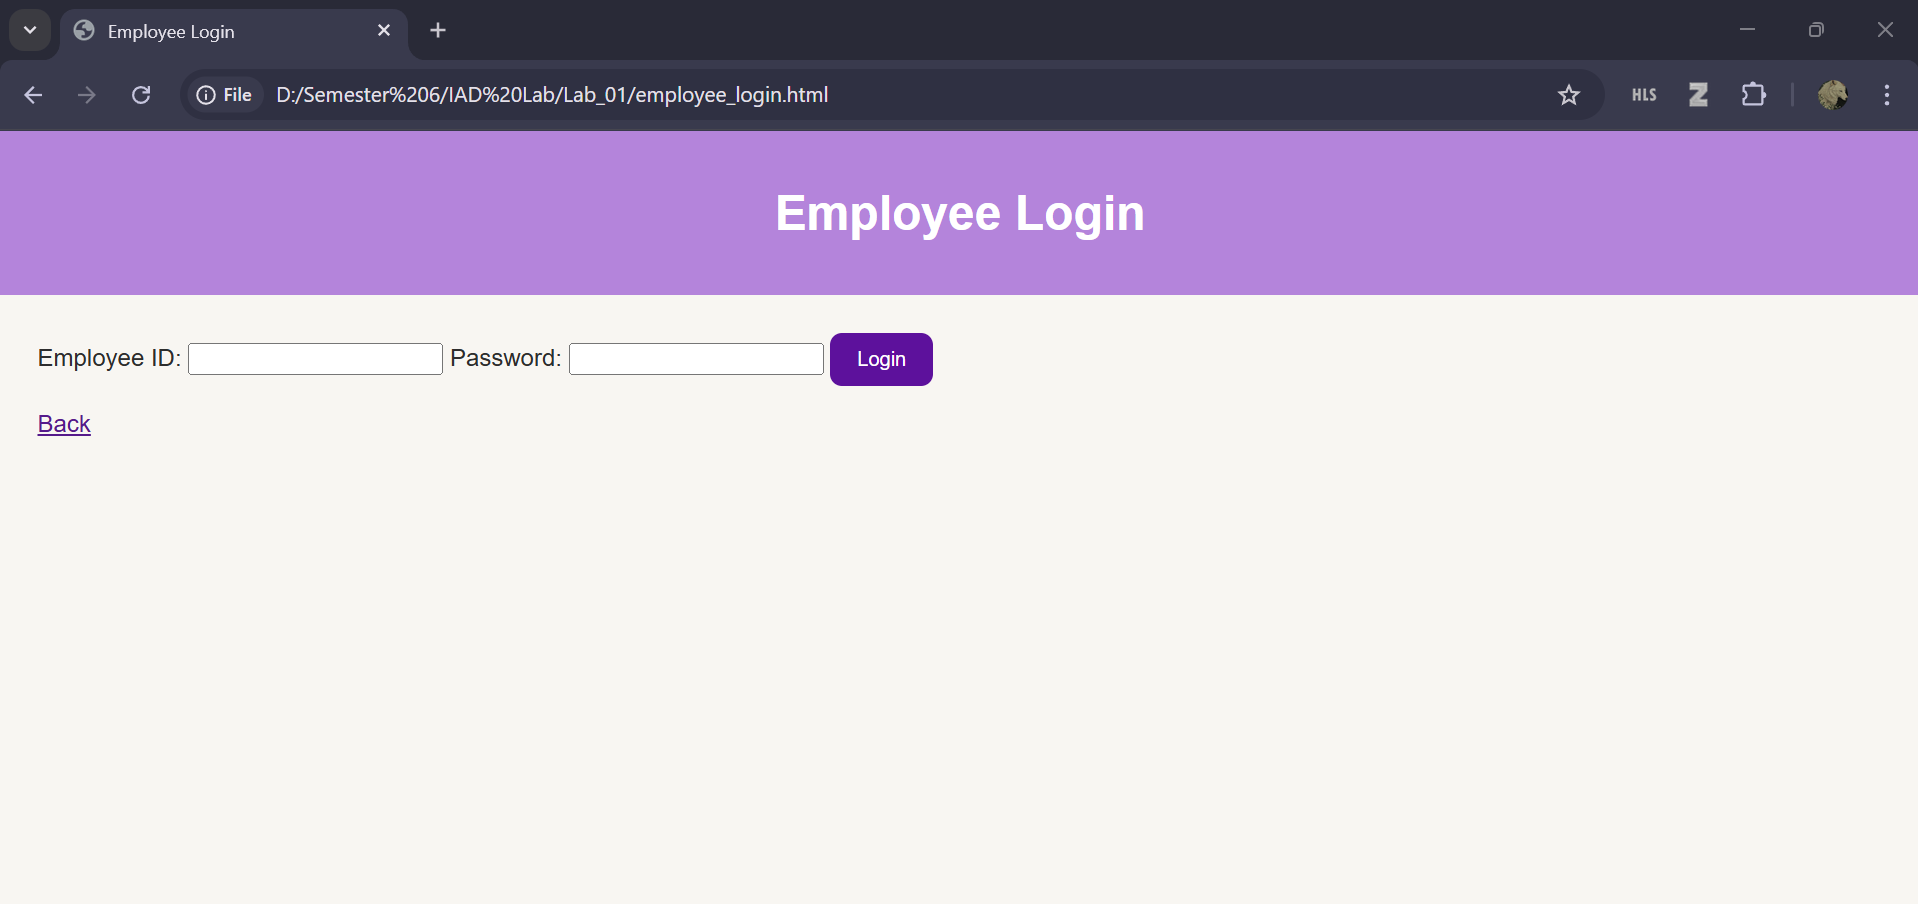This screenshot has height=904, width=1918.
Task: Click the Employee Login page heading
Action: tap(959, 212)
